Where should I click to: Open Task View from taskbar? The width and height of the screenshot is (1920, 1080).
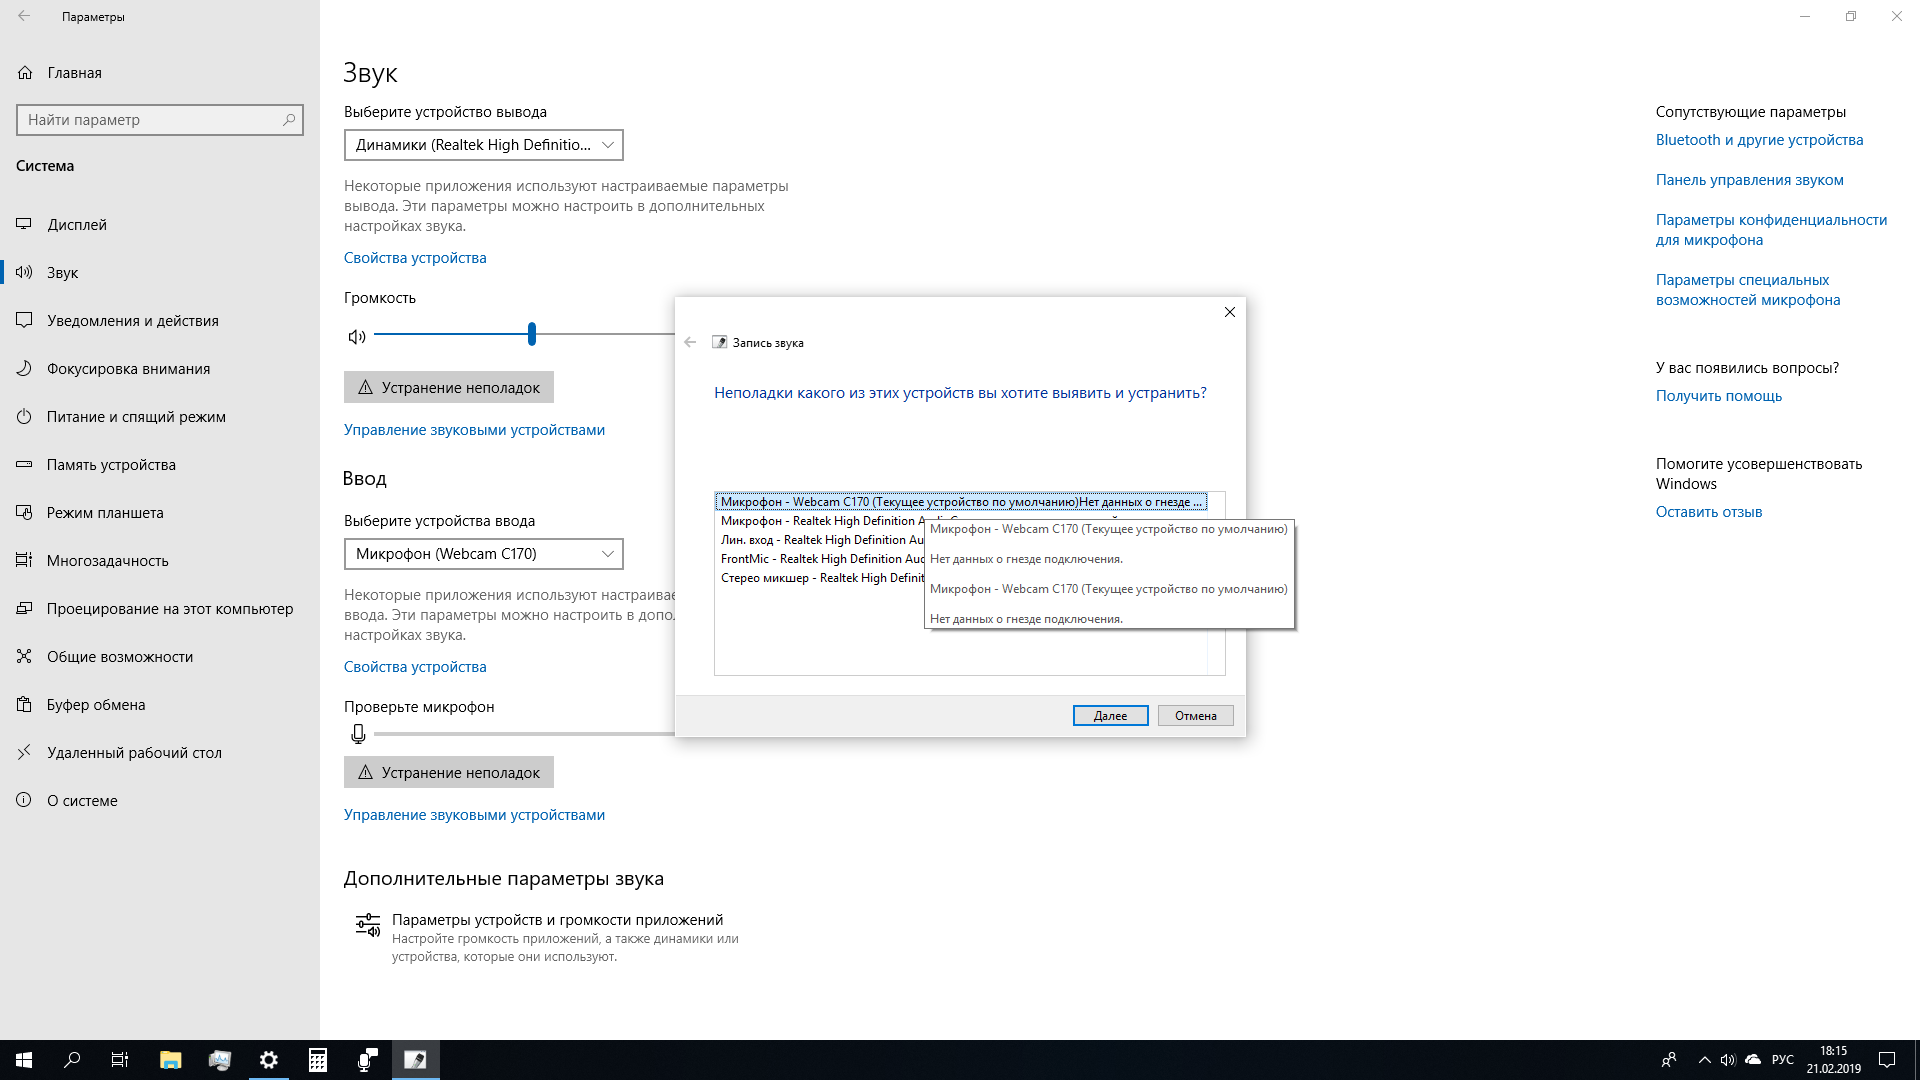pos(120,1060)
